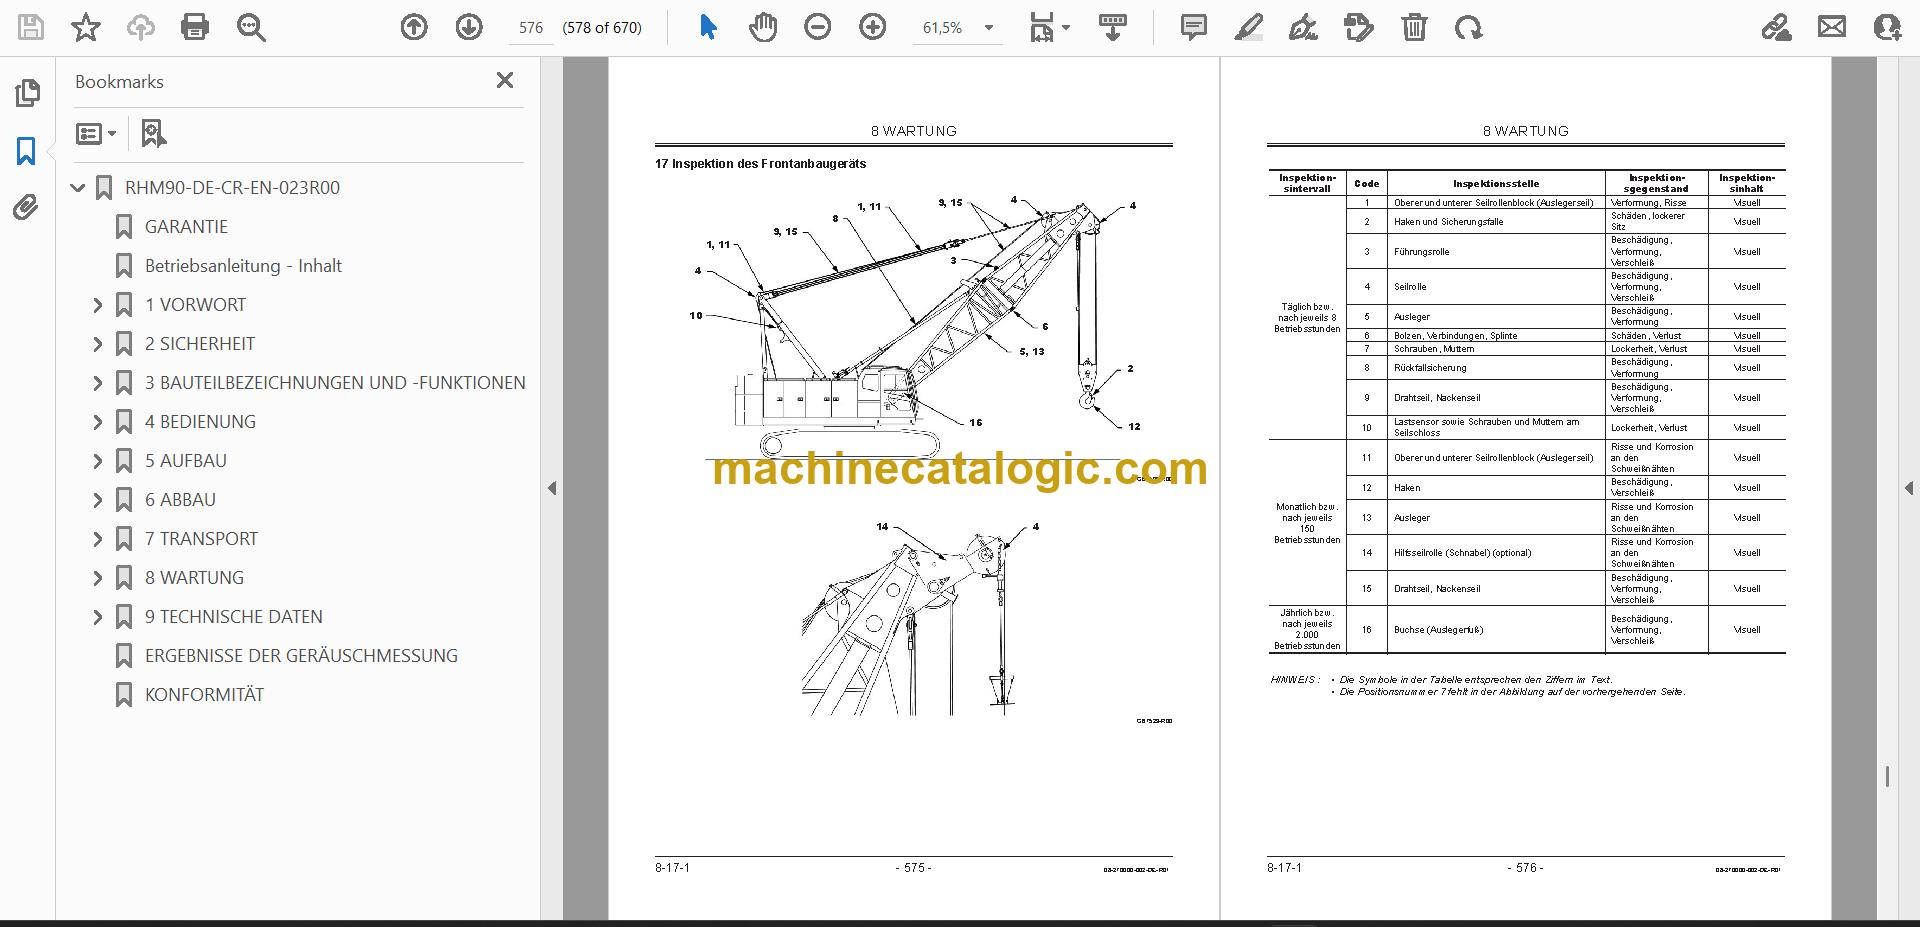Jump to ERGEBNISSE DER GERÄUSCHMESSUNG bookmark
The width and height of the screenshot is (1920, 927).
(301, 656)
